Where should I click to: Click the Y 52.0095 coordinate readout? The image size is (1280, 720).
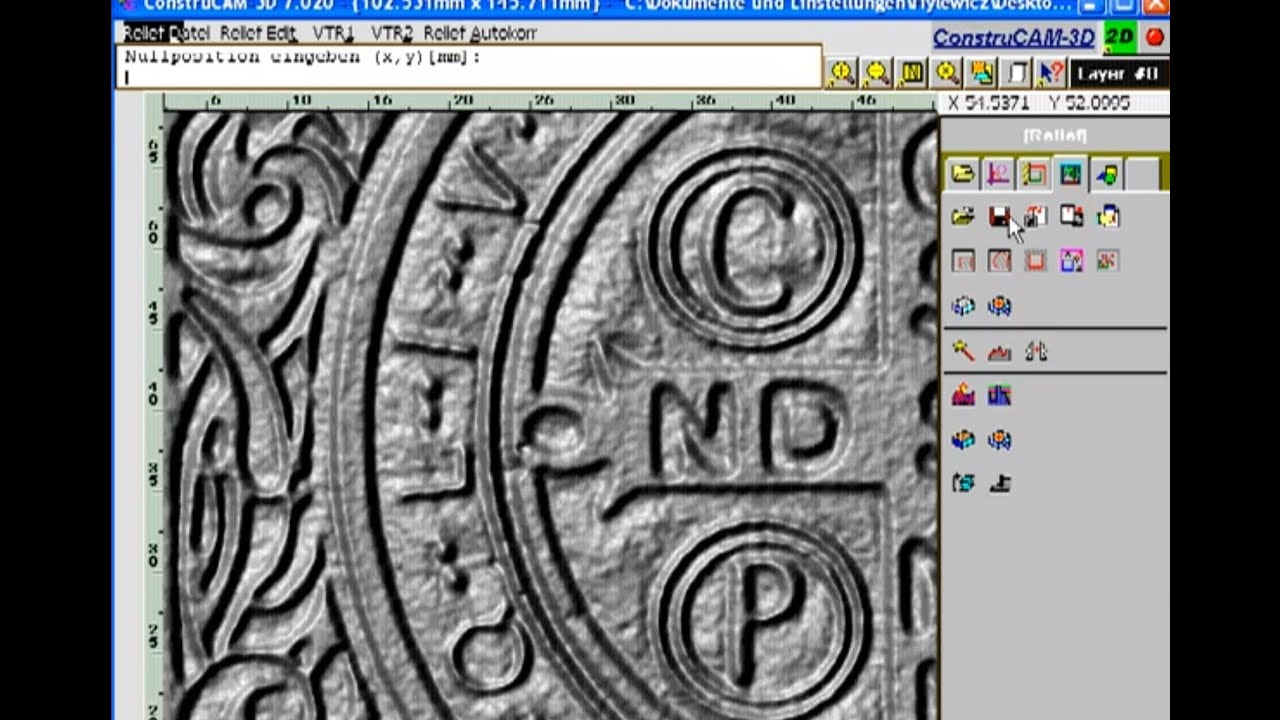coord(1090,103)
